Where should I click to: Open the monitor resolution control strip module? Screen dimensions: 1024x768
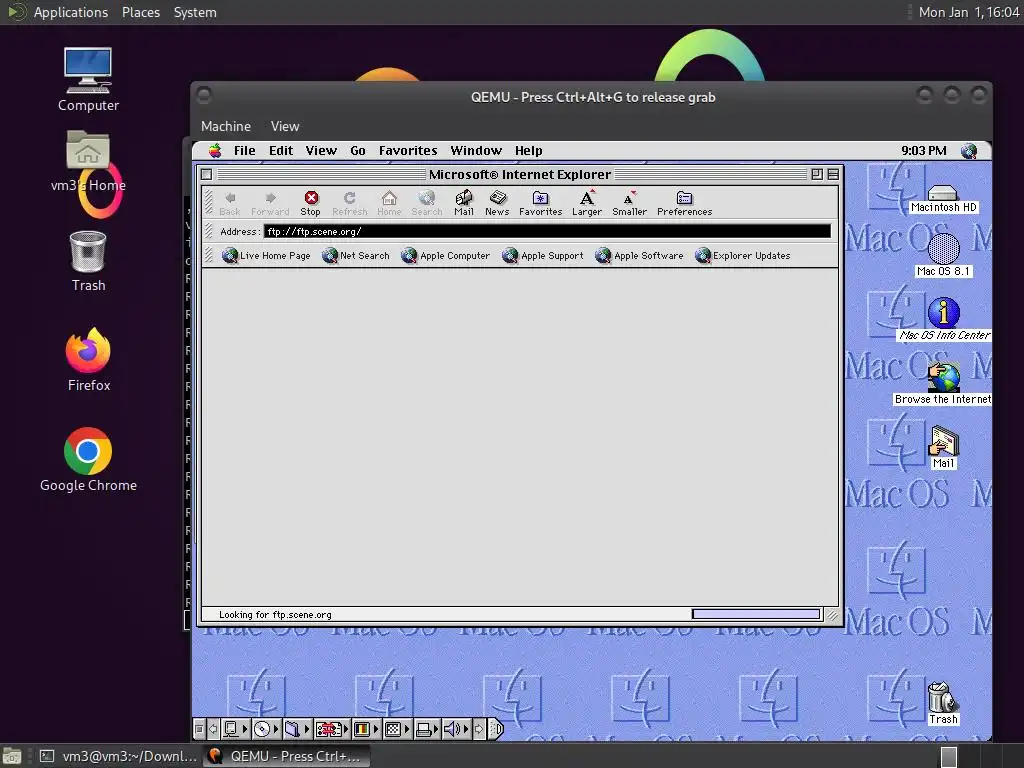click(397, 729)
